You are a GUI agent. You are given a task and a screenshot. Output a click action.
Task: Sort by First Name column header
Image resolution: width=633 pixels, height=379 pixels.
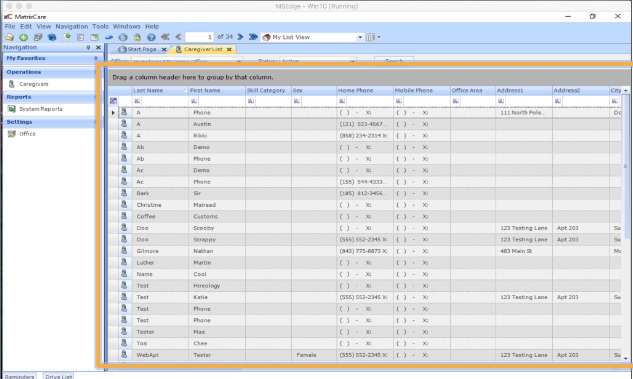click(x=217, y=90)
